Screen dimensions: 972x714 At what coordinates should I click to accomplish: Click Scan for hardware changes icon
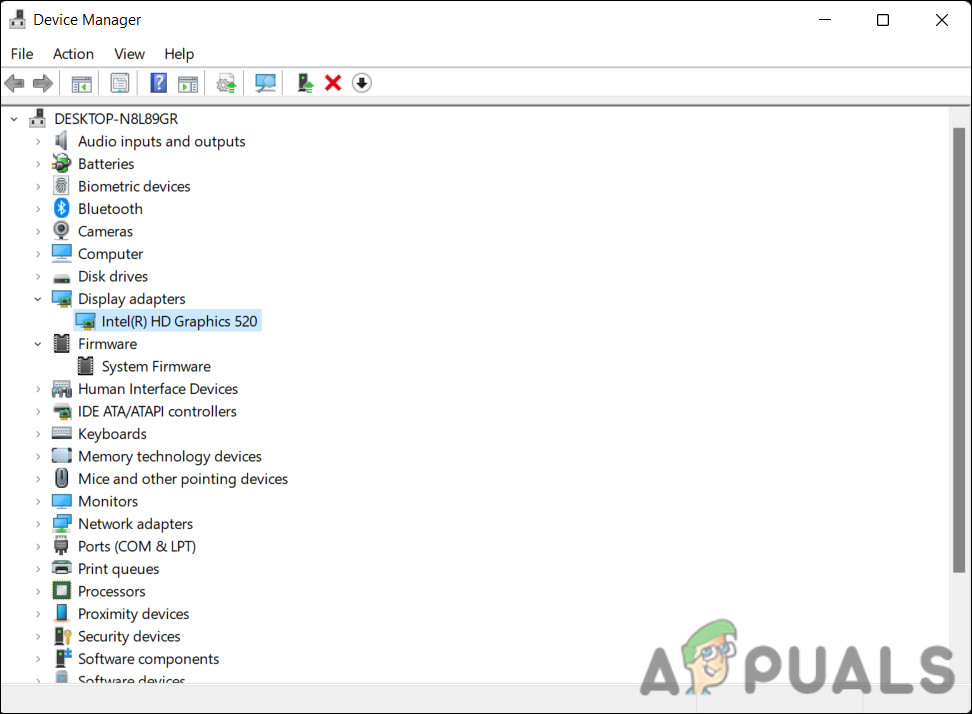tap(265, 83)
